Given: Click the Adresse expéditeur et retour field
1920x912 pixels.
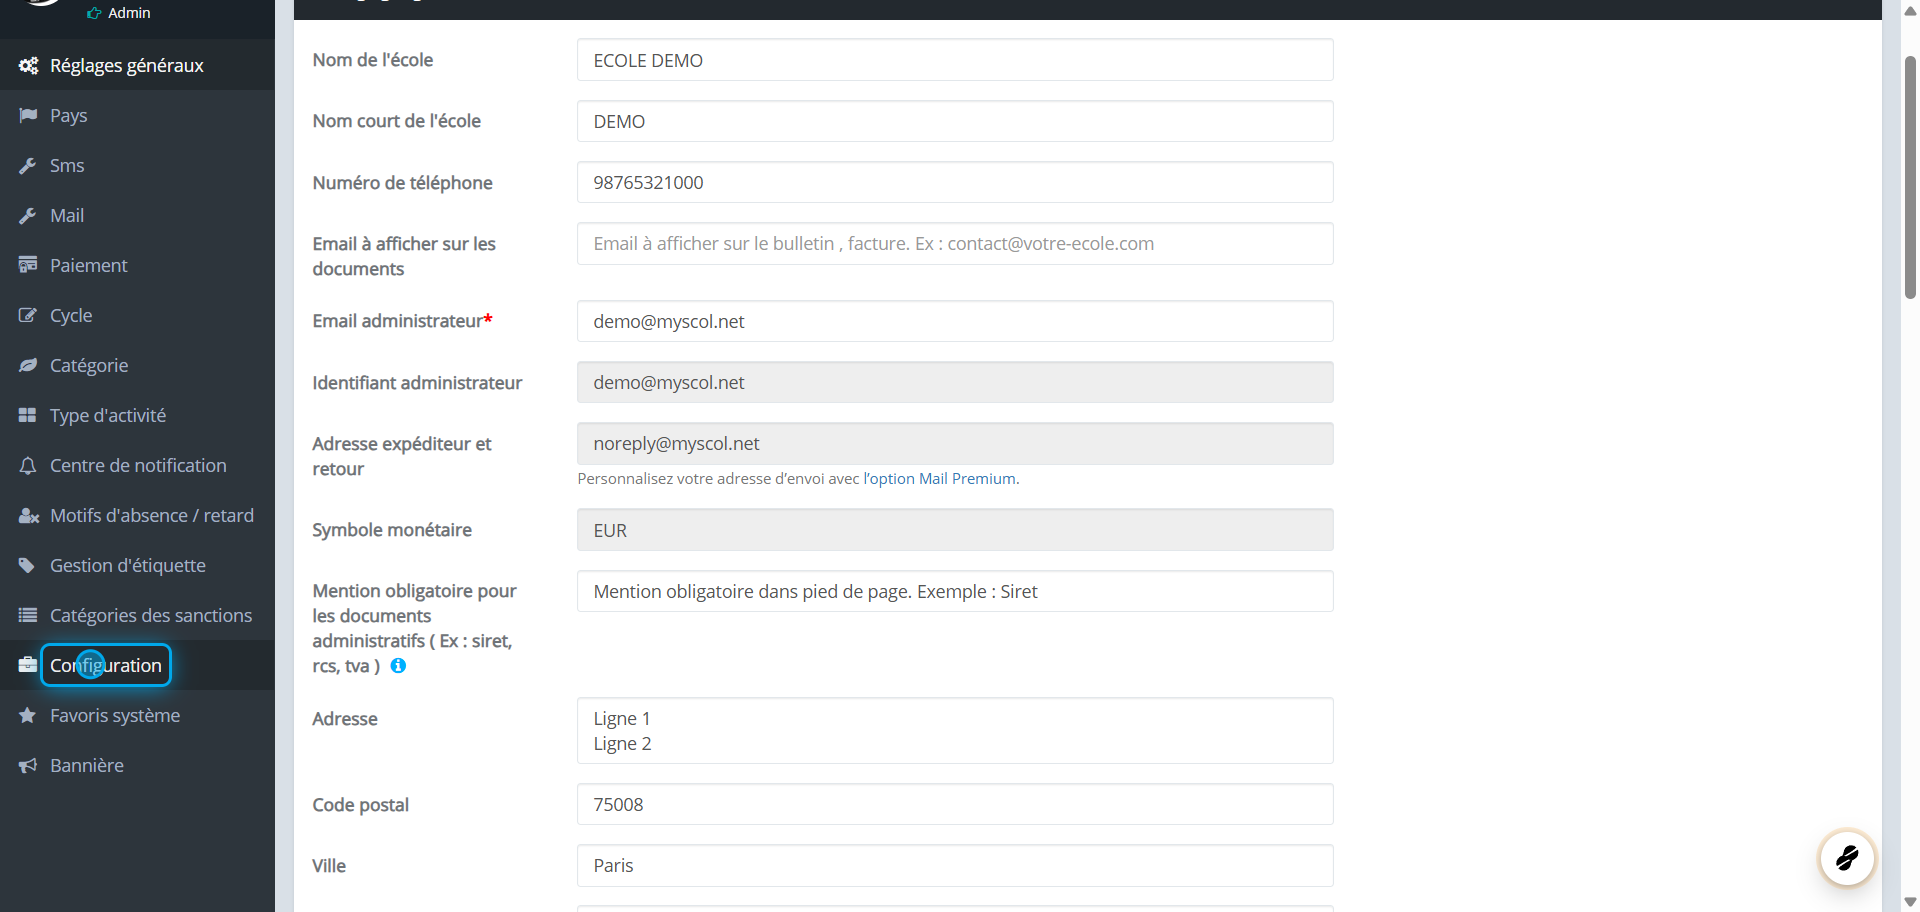Looking at the screenshot, I should pos(955,443).
